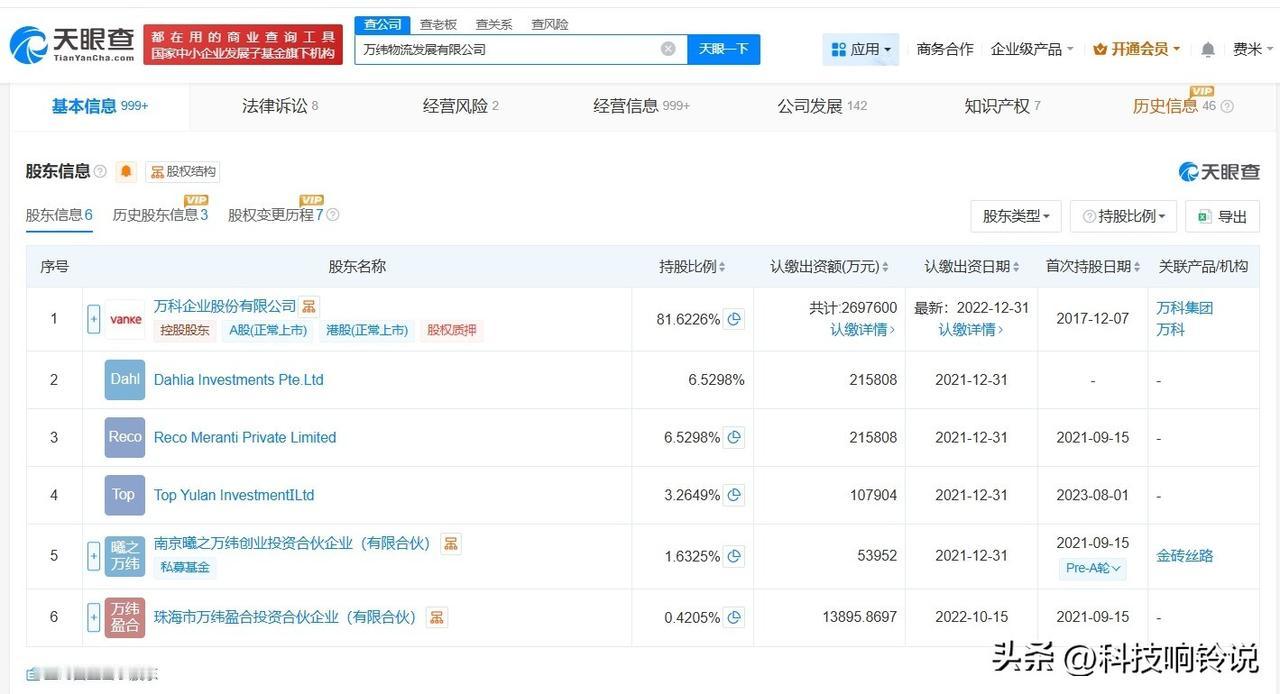
Task: Open the 应用 dropdown menu
Action: (x=860, y=49)
